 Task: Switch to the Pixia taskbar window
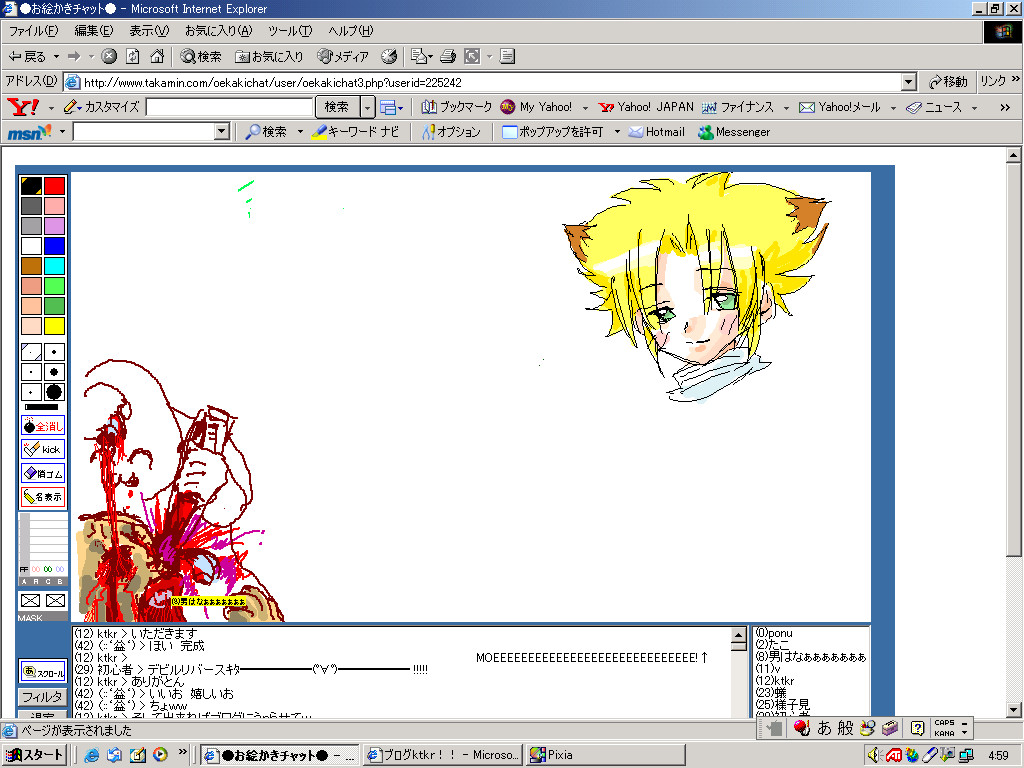(x=605, y=755)
